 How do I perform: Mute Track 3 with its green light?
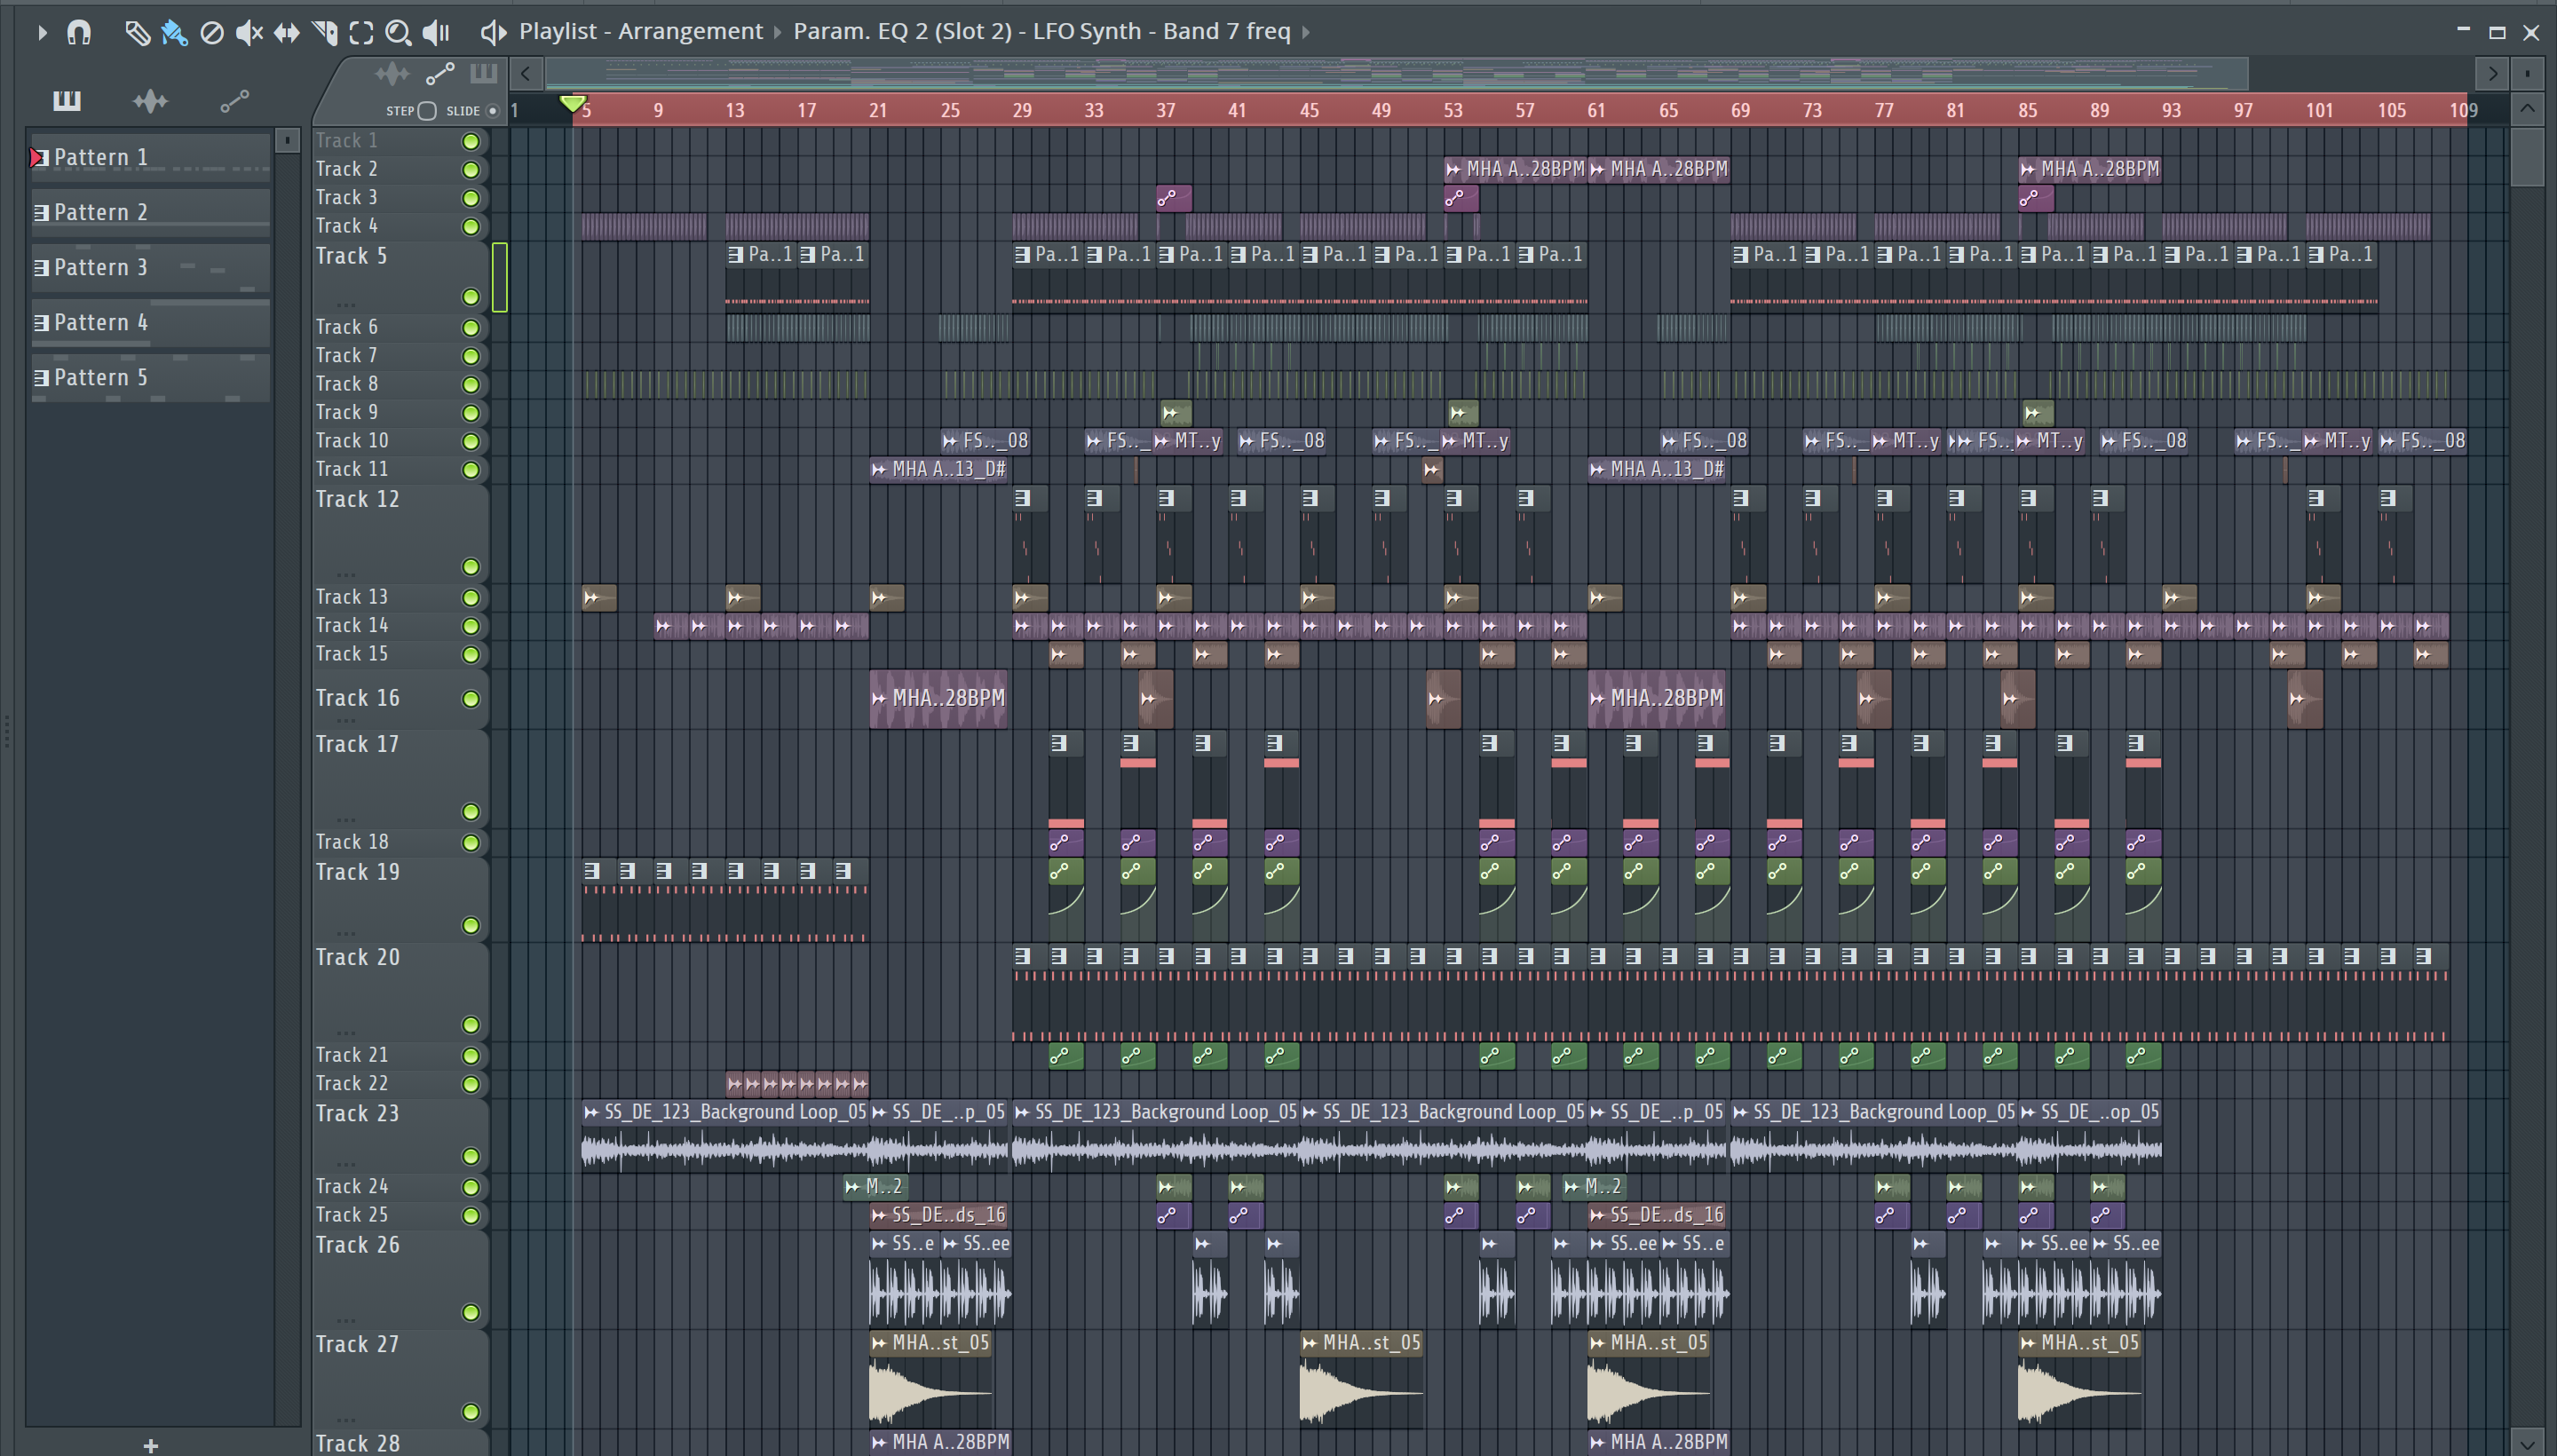470,198
